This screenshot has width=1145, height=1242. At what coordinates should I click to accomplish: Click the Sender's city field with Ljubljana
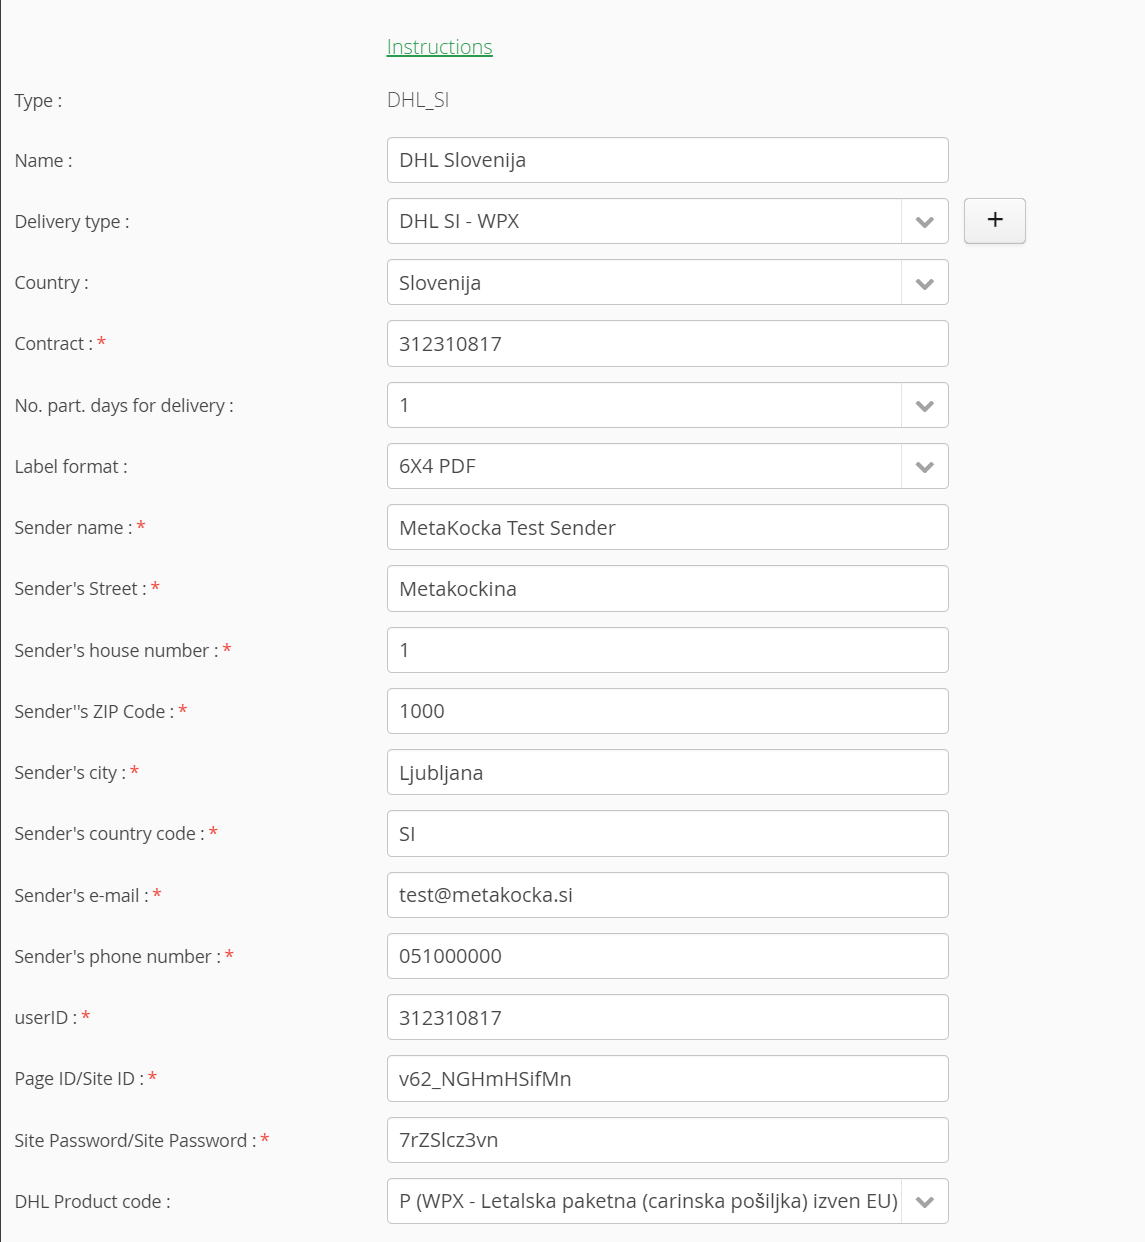click(x=667, y=772)
